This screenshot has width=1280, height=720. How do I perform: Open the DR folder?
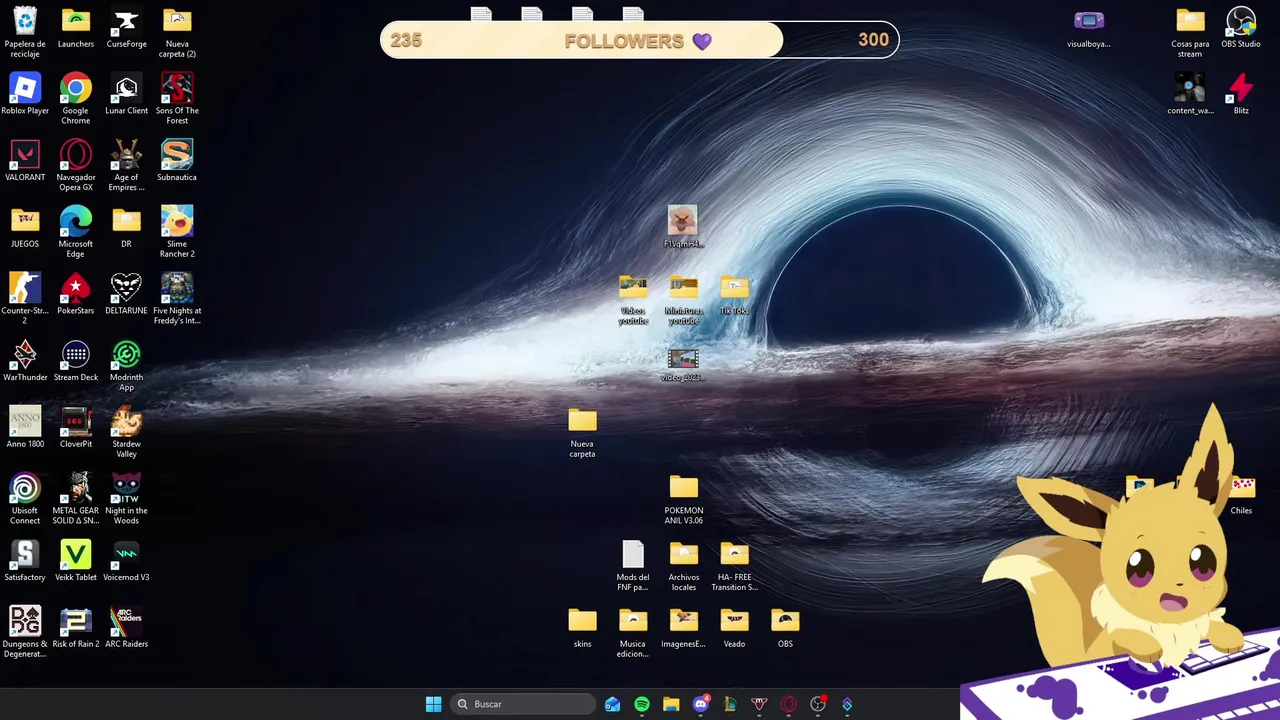pos(126,221)
